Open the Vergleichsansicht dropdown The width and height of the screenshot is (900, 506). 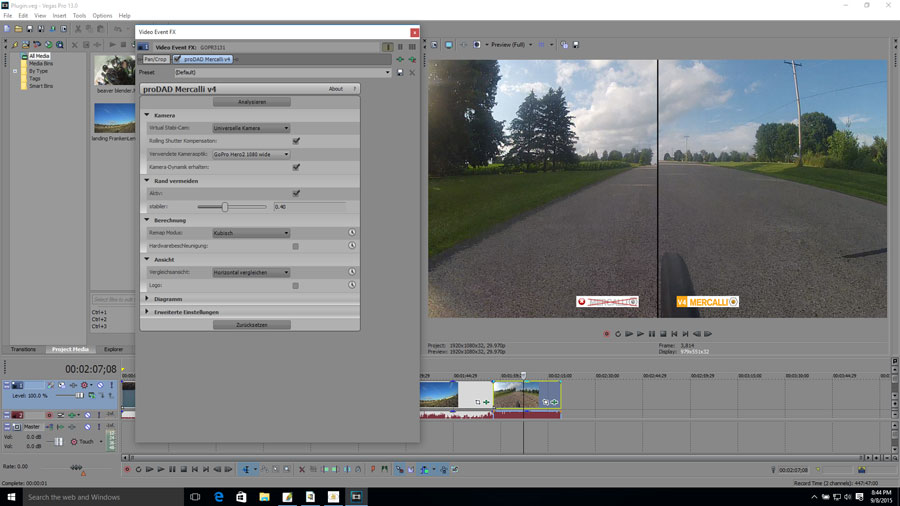tap(251, 273)
